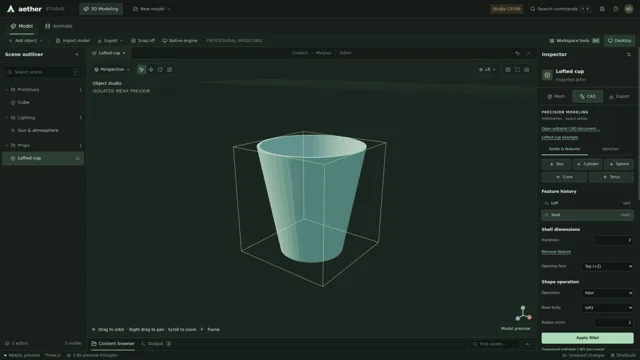The image size is (640, 360).
Task: Capture viewport snapshot with camera icon
Action: [527, 70]
